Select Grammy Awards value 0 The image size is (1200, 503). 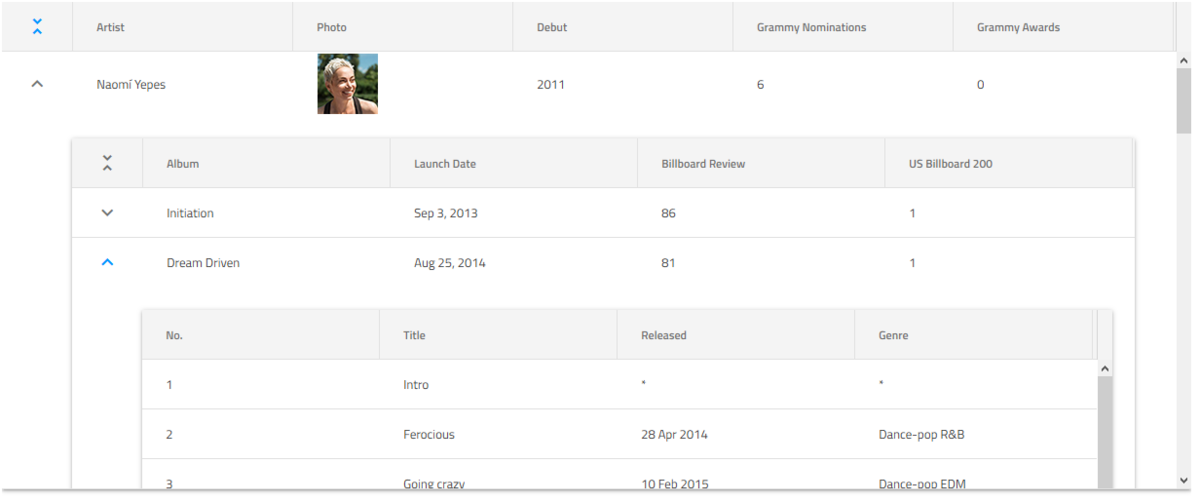(980, 85)
